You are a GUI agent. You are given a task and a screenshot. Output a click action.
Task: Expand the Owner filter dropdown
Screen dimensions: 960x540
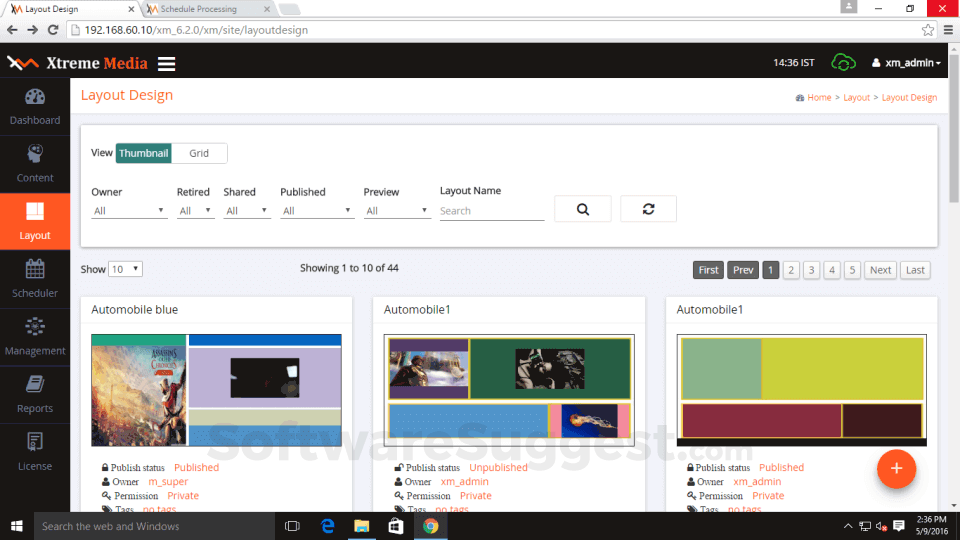129,211
